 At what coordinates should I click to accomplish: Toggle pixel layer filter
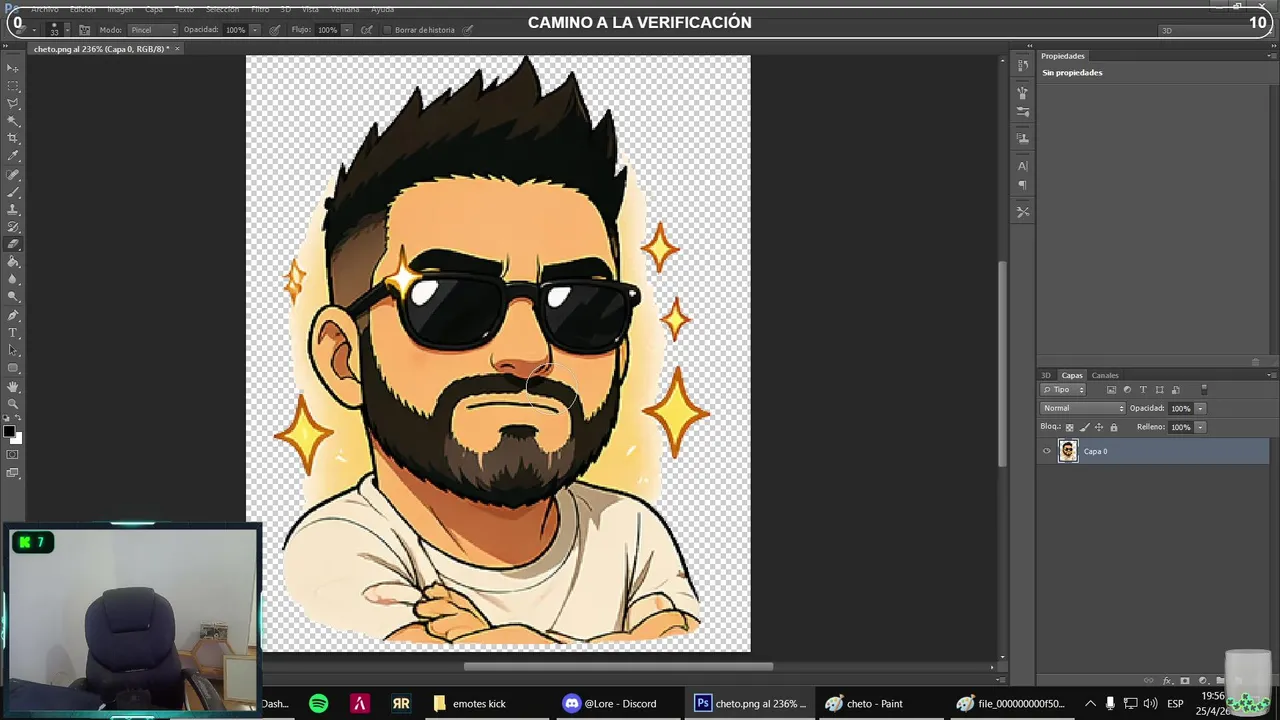[x=1111, y=390]
